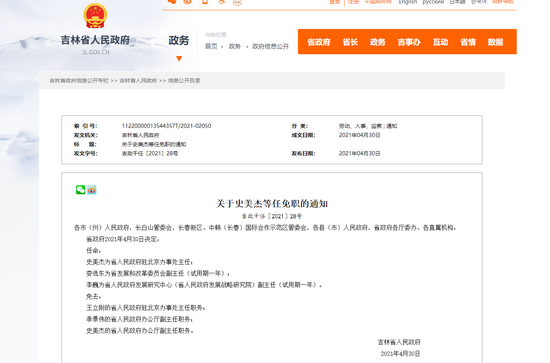Click the large 政务 heading

click(x=179, y=40)
